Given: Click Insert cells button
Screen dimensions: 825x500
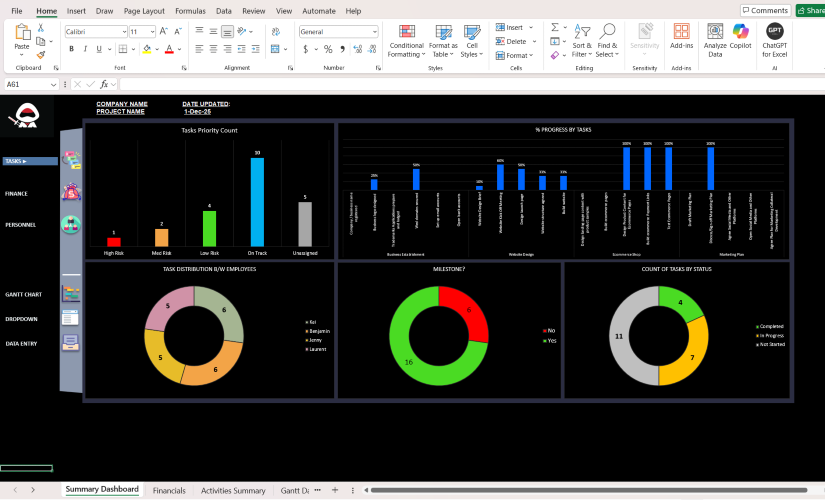Looking at the screenshot, I should [x=509, y=27].
